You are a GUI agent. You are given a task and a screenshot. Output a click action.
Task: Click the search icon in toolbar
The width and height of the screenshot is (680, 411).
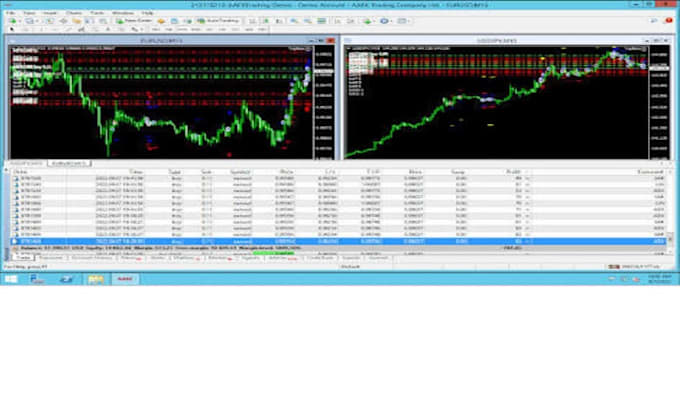[x=654, y=20]
